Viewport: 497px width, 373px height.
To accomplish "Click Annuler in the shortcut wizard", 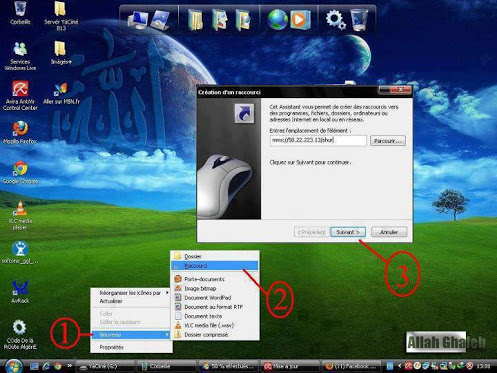I will (x=389, y=232).
